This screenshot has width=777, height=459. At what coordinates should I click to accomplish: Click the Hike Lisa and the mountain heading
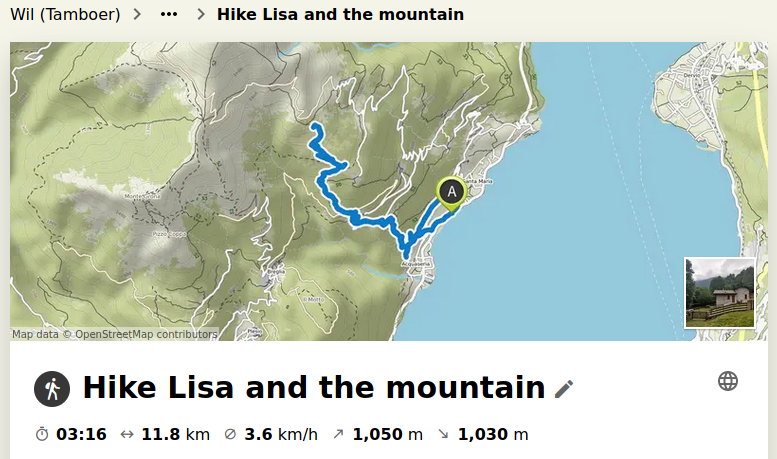[314, 388]
